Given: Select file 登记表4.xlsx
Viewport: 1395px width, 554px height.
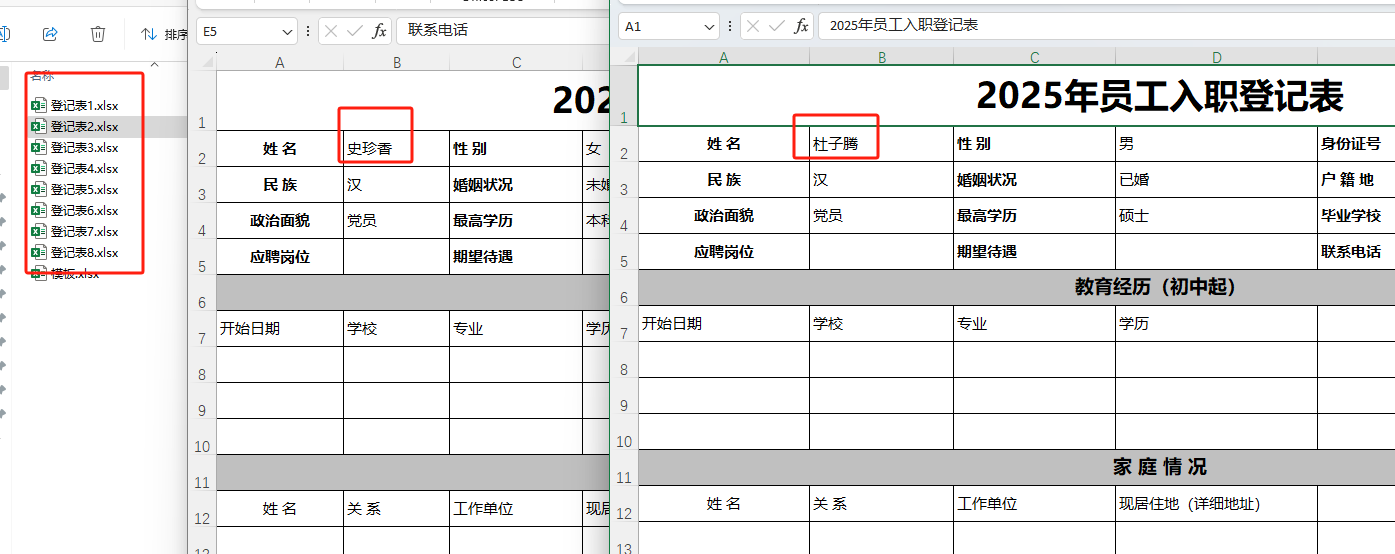Looking at the screenshot, I should coord(84,168).
